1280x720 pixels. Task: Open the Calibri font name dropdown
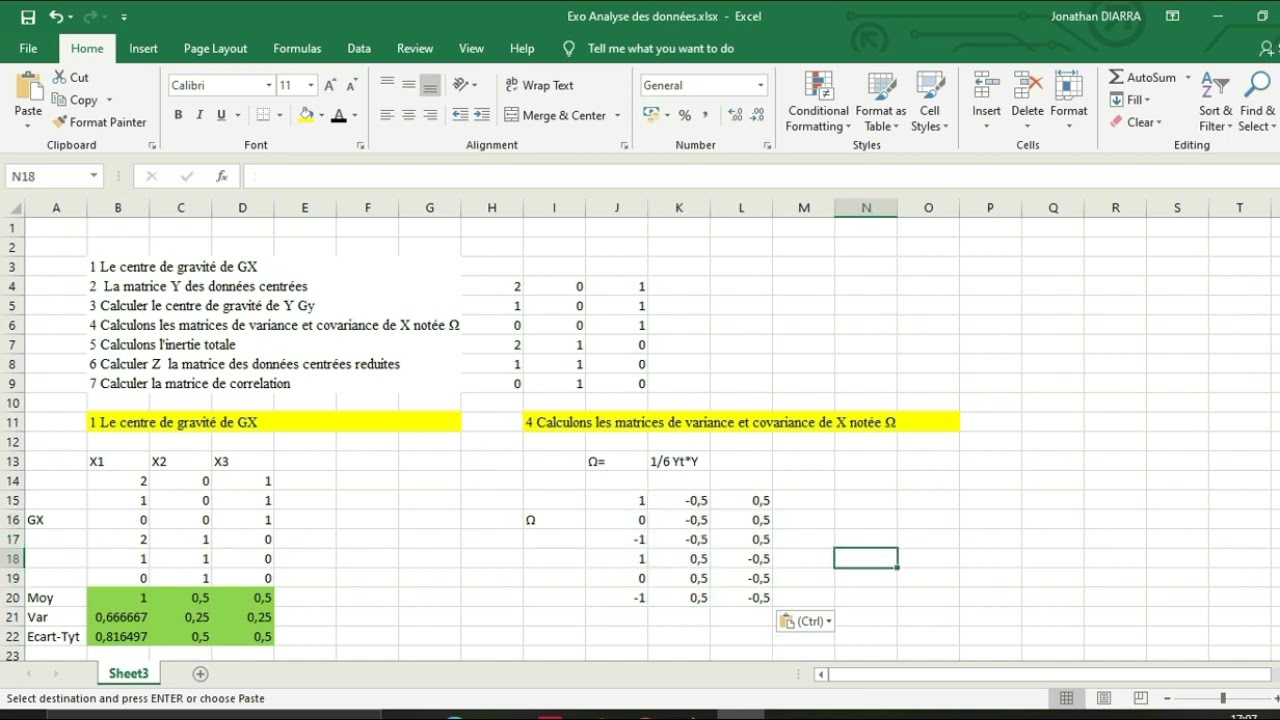tap(268, 85)
